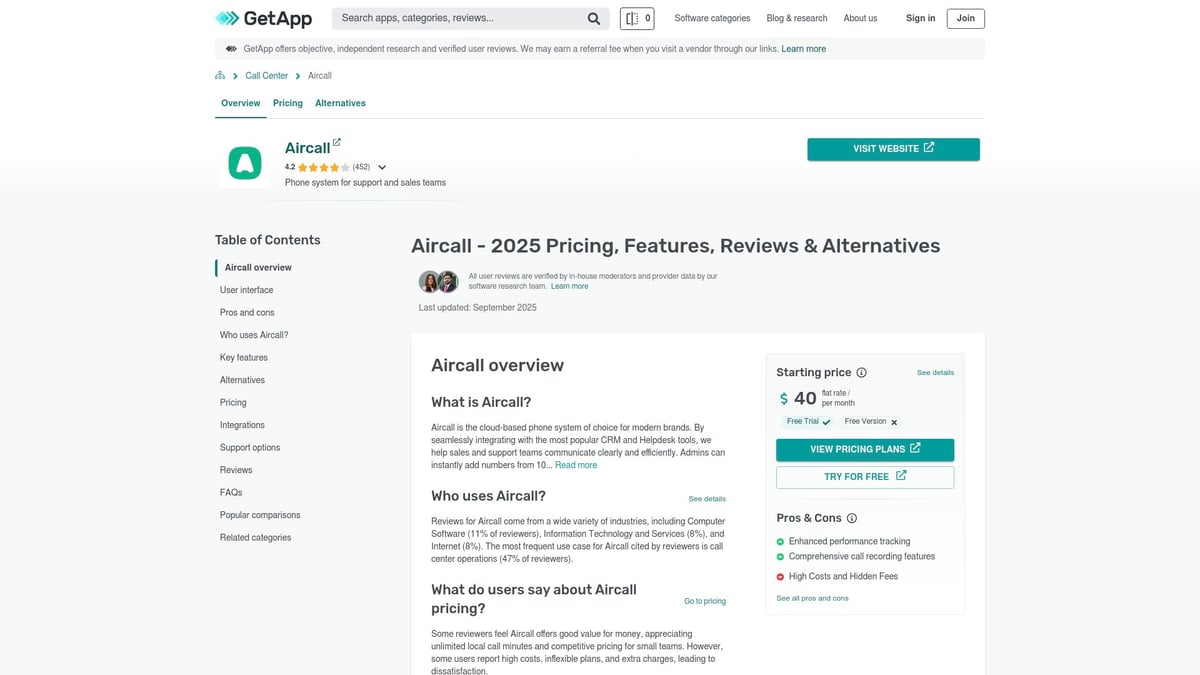Switch to the Alternatives tab
The image size is (1200, 675).
tap(340, 103)
